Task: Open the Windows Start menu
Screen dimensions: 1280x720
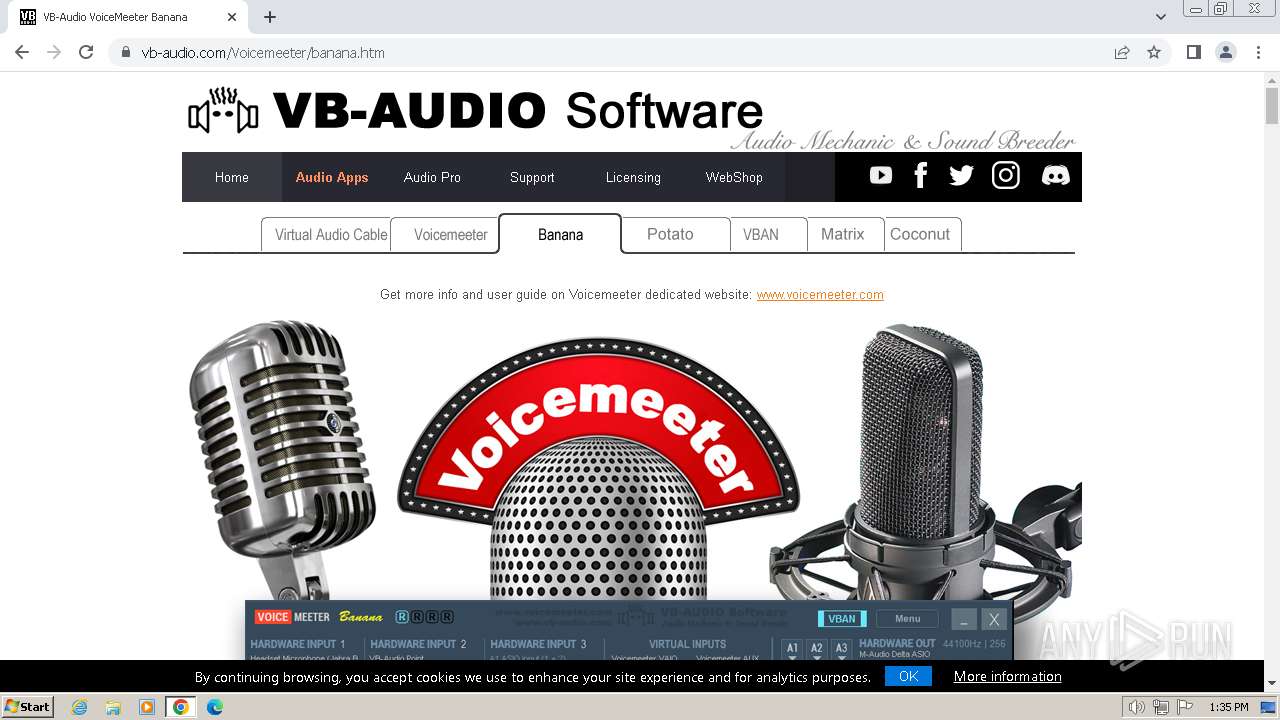Action: point(28,707)
